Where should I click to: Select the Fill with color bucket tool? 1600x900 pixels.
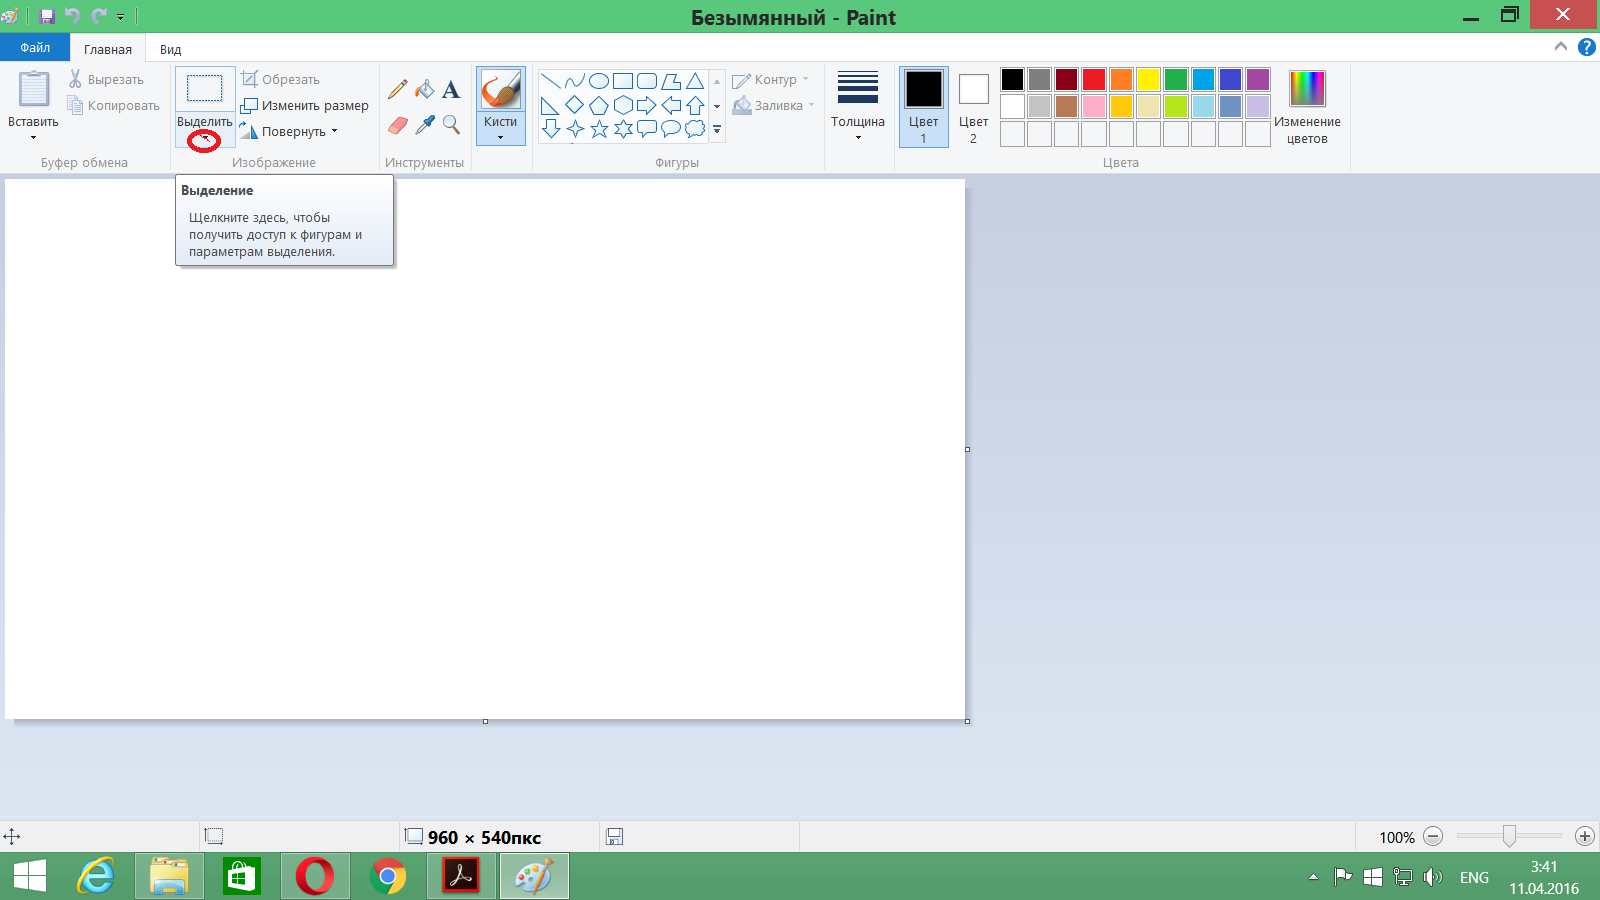(425, 90)
